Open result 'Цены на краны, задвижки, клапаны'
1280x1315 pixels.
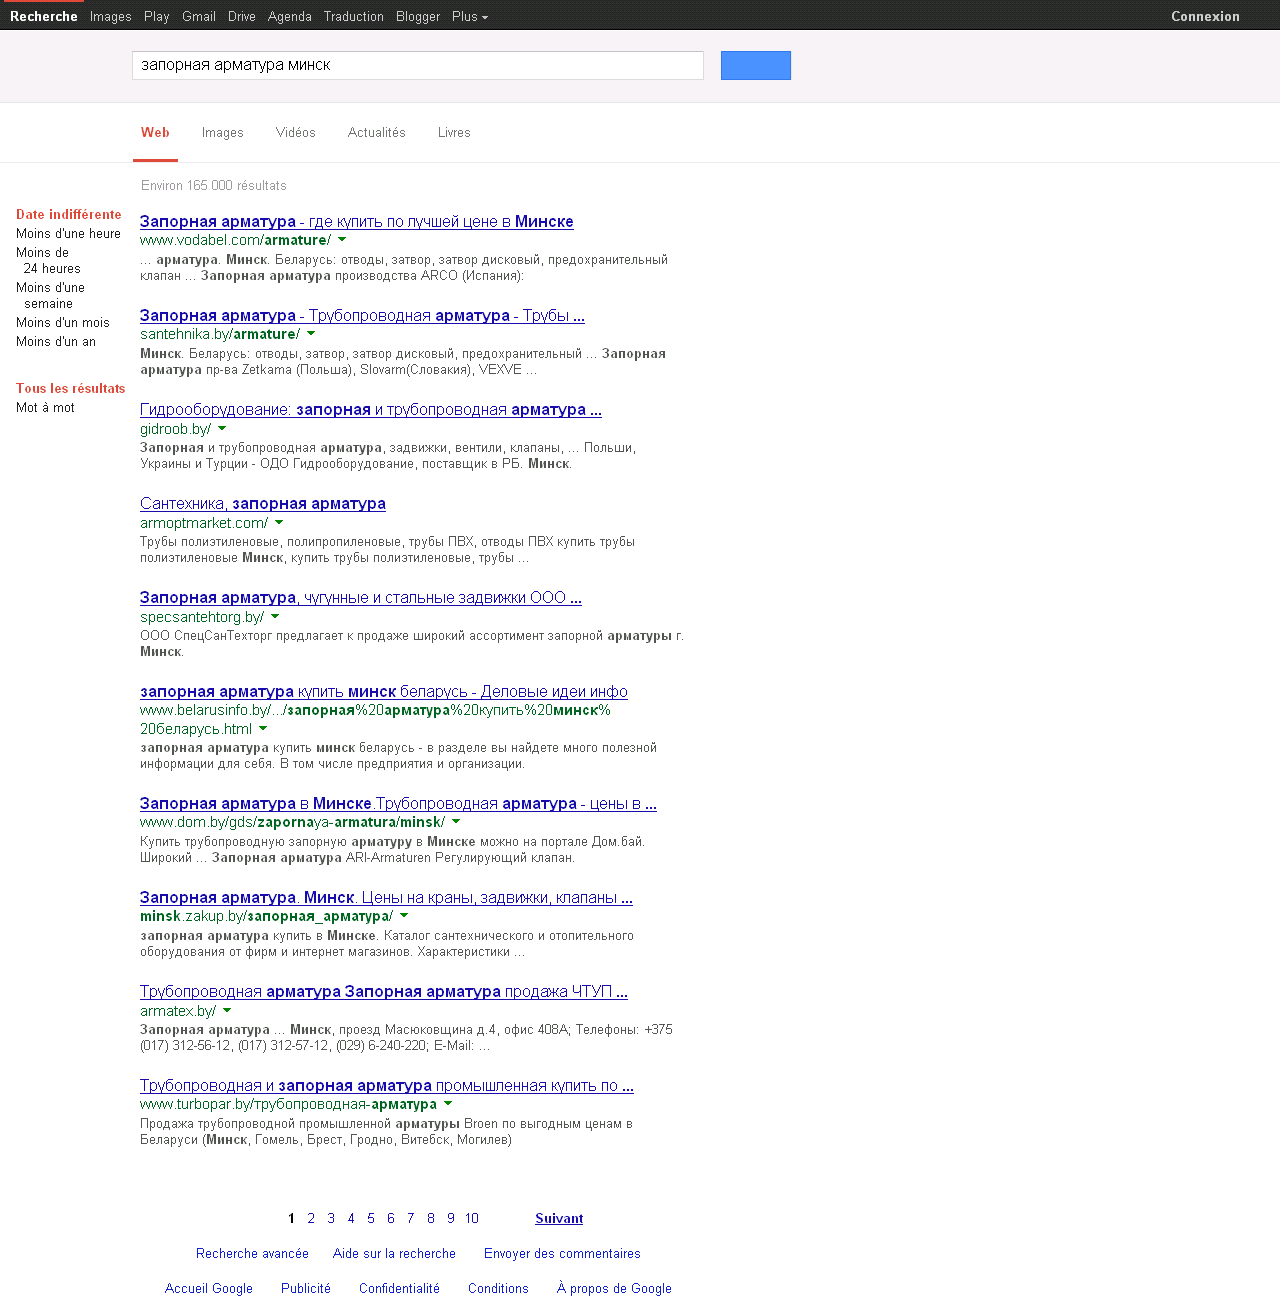click(x=386, y=897)
